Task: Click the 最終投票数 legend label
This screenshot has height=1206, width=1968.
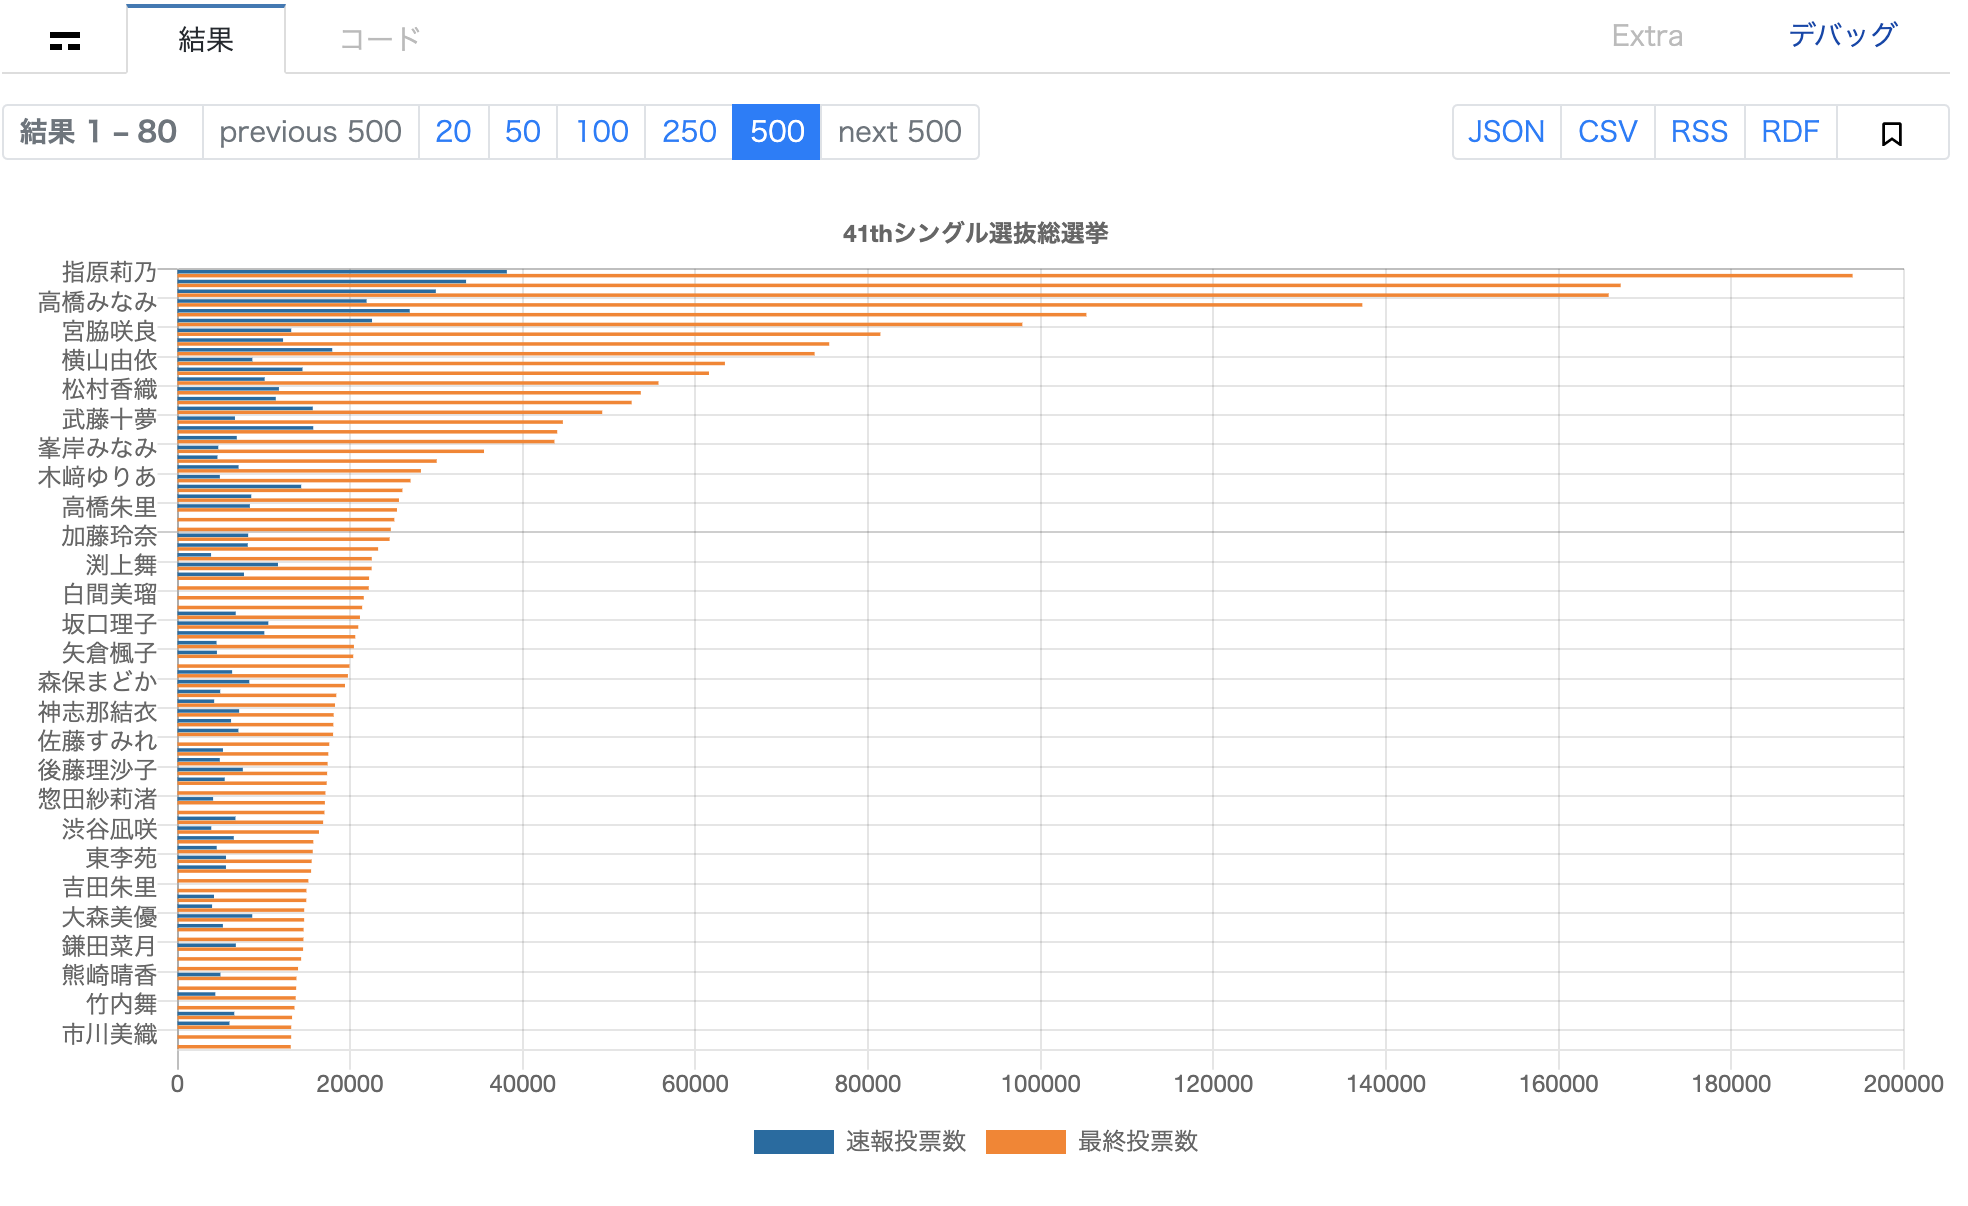Action: coord(1138,1142)
